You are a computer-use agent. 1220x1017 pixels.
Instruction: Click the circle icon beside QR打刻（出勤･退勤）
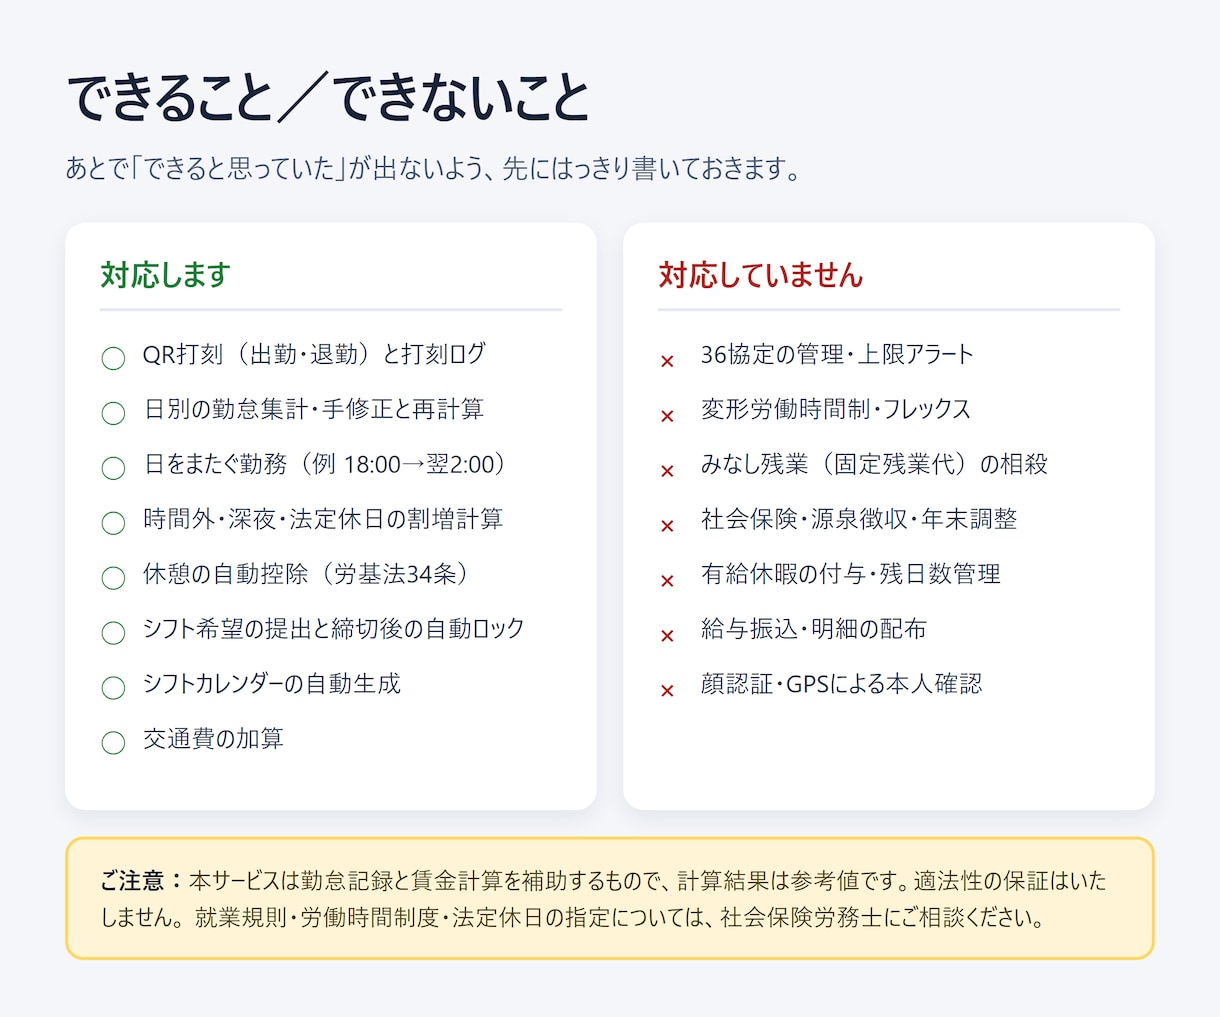pos(113,358)
